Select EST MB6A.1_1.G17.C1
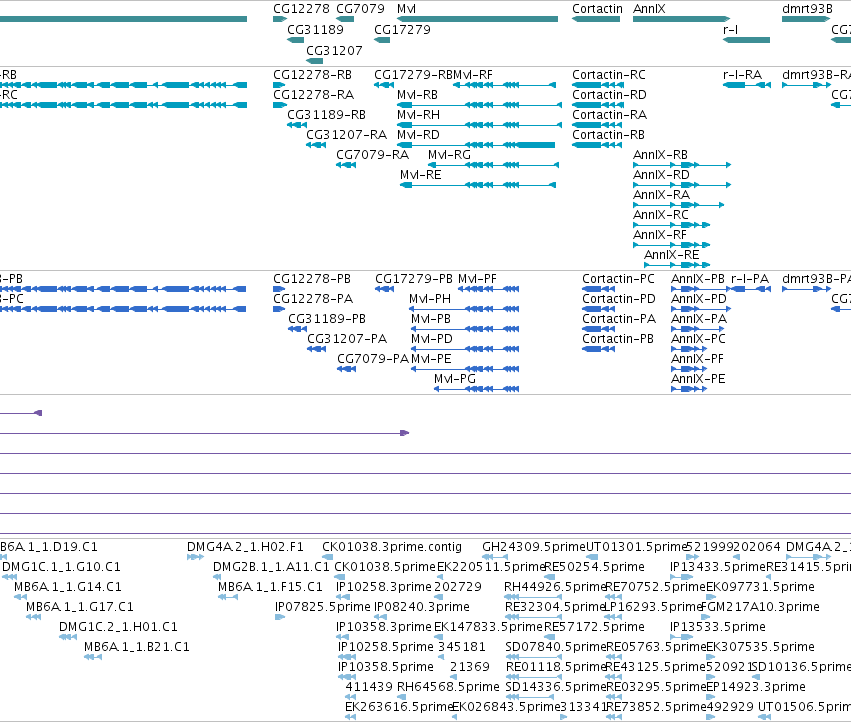This screenshot has width=851, height=722. click(80, 607)
